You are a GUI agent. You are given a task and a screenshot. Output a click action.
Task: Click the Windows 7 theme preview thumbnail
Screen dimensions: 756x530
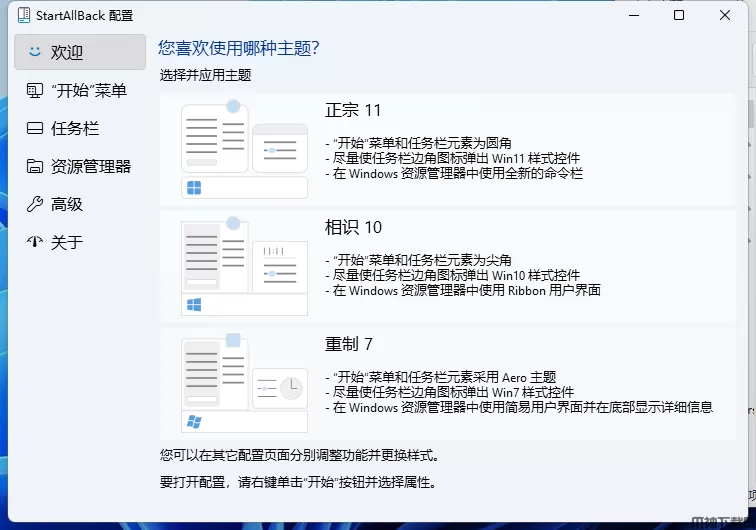pyautogui.click(x=244, y=383)
